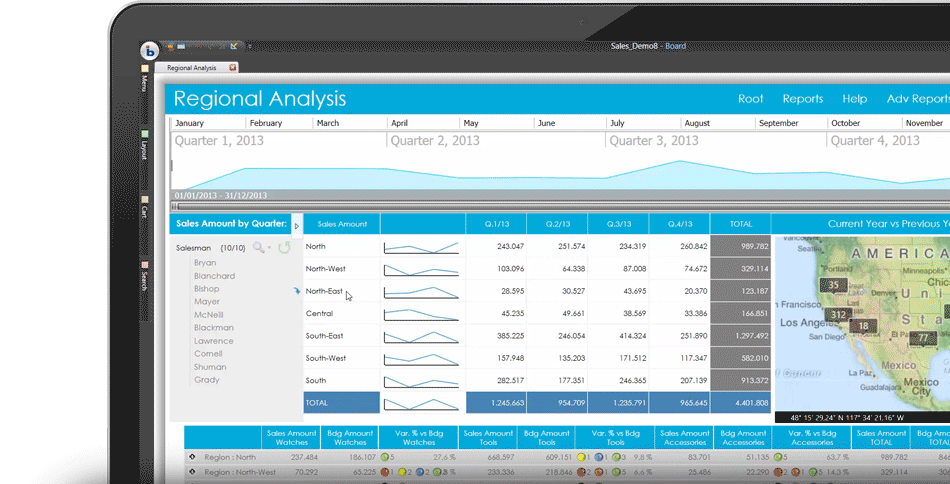Select salesman McNeill in the list
Image resolution: width=950 pixels, height=484 pixels.
[208, 315]
